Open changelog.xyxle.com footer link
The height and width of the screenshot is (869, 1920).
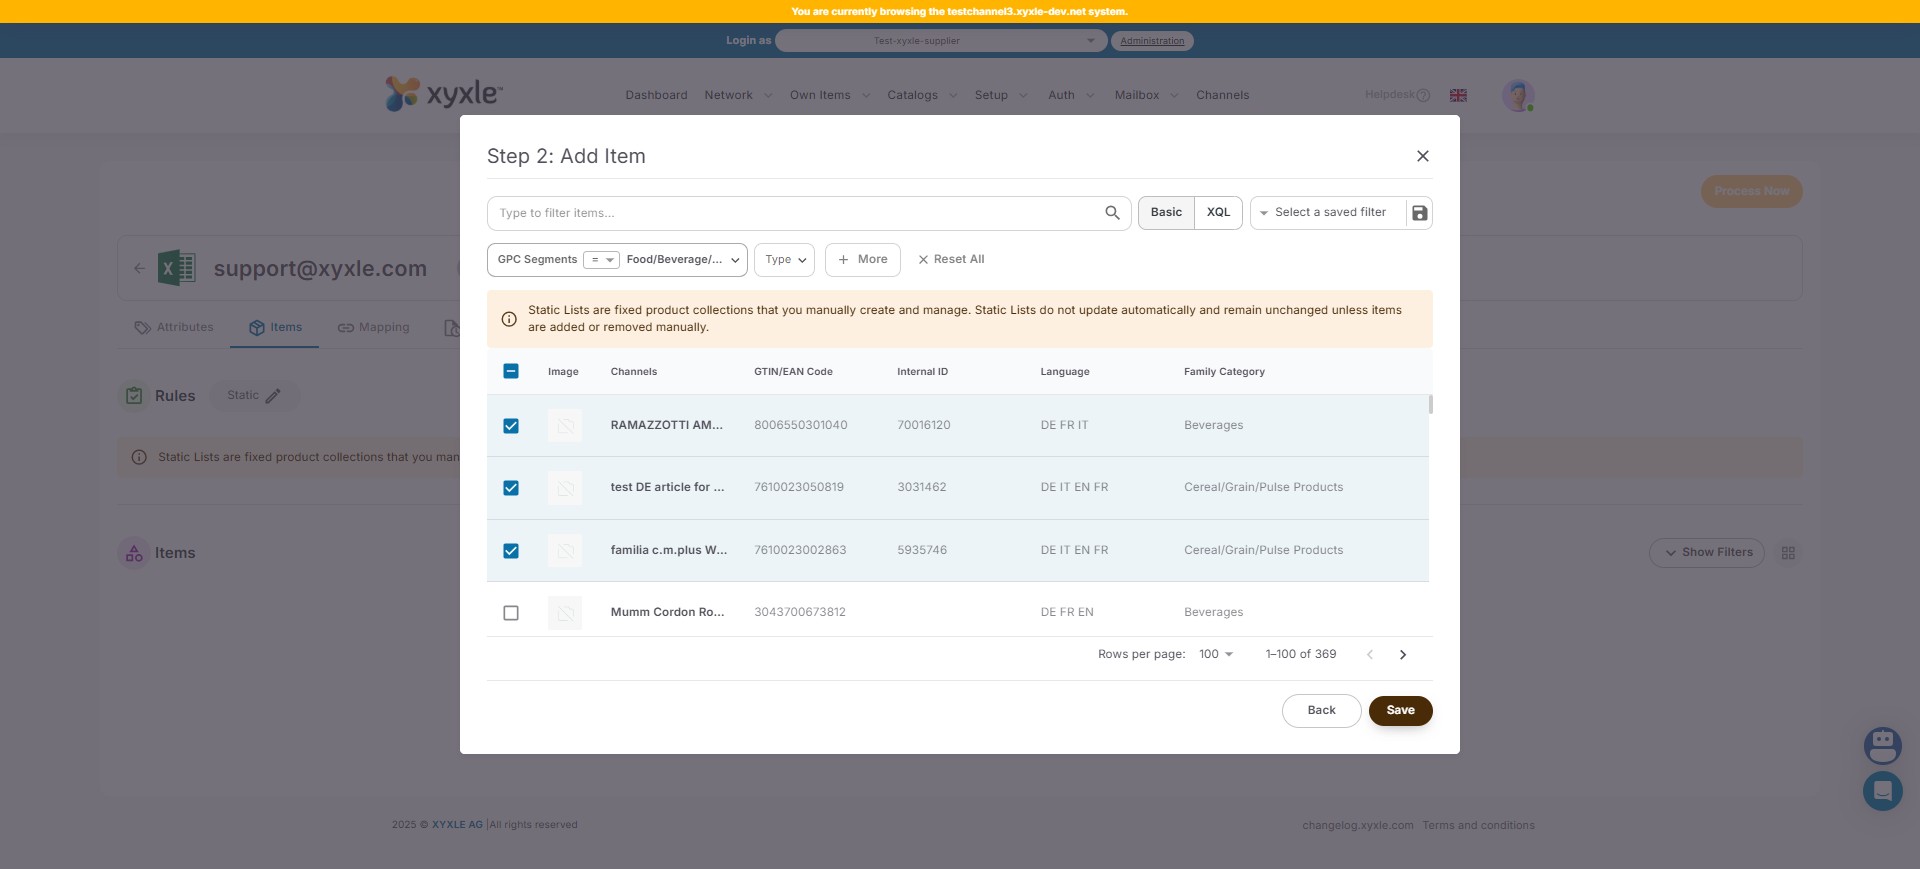1358,826
